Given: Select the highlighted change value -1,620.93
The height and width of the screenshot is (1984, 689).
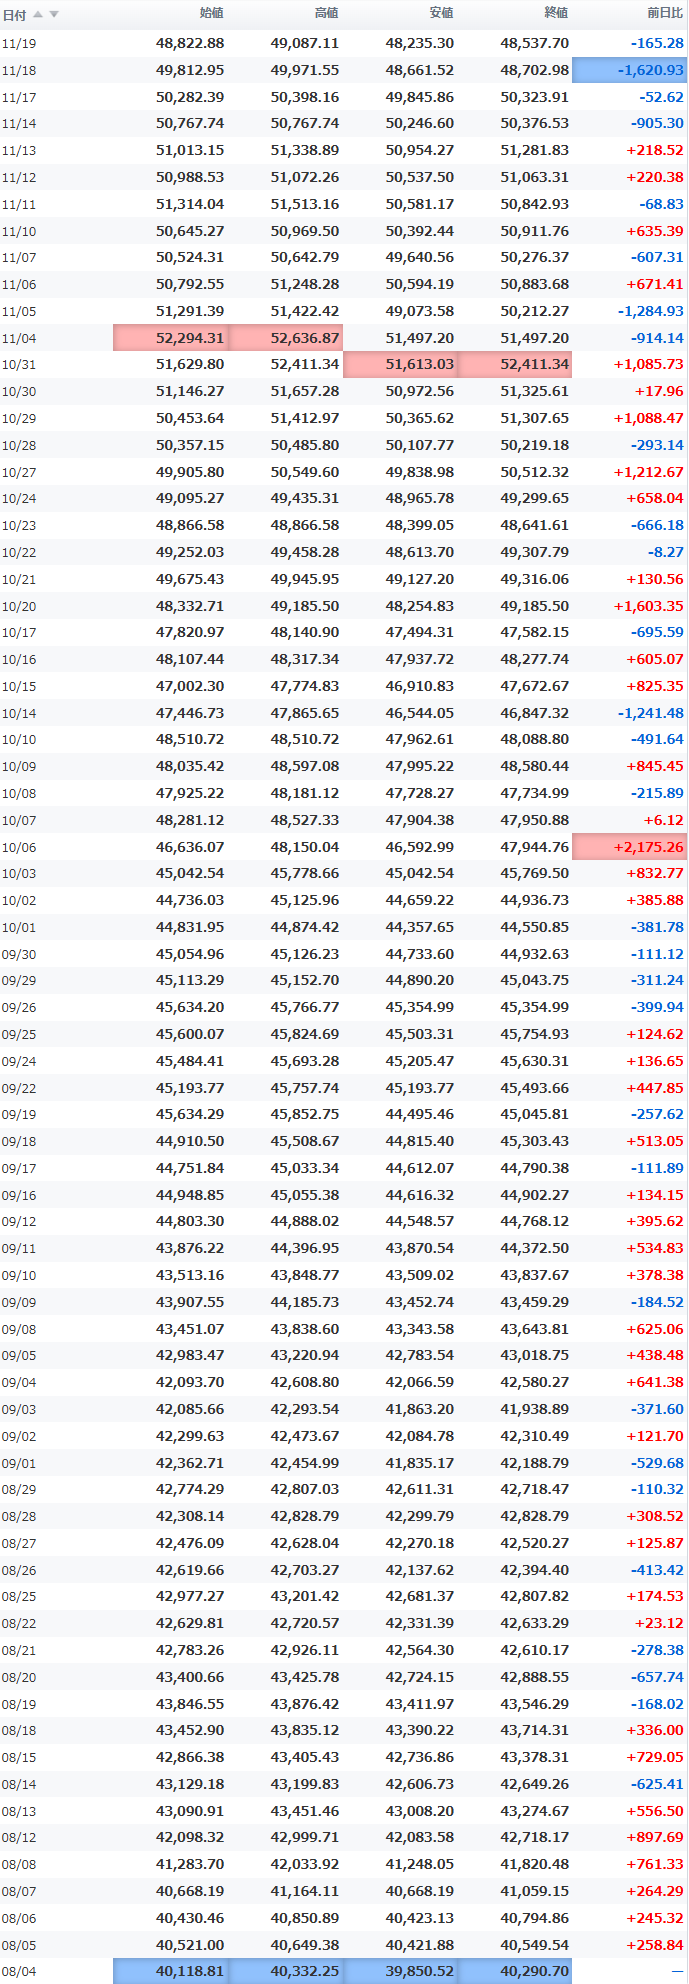Looking at the screenshot, I should [x=630, y=70].
